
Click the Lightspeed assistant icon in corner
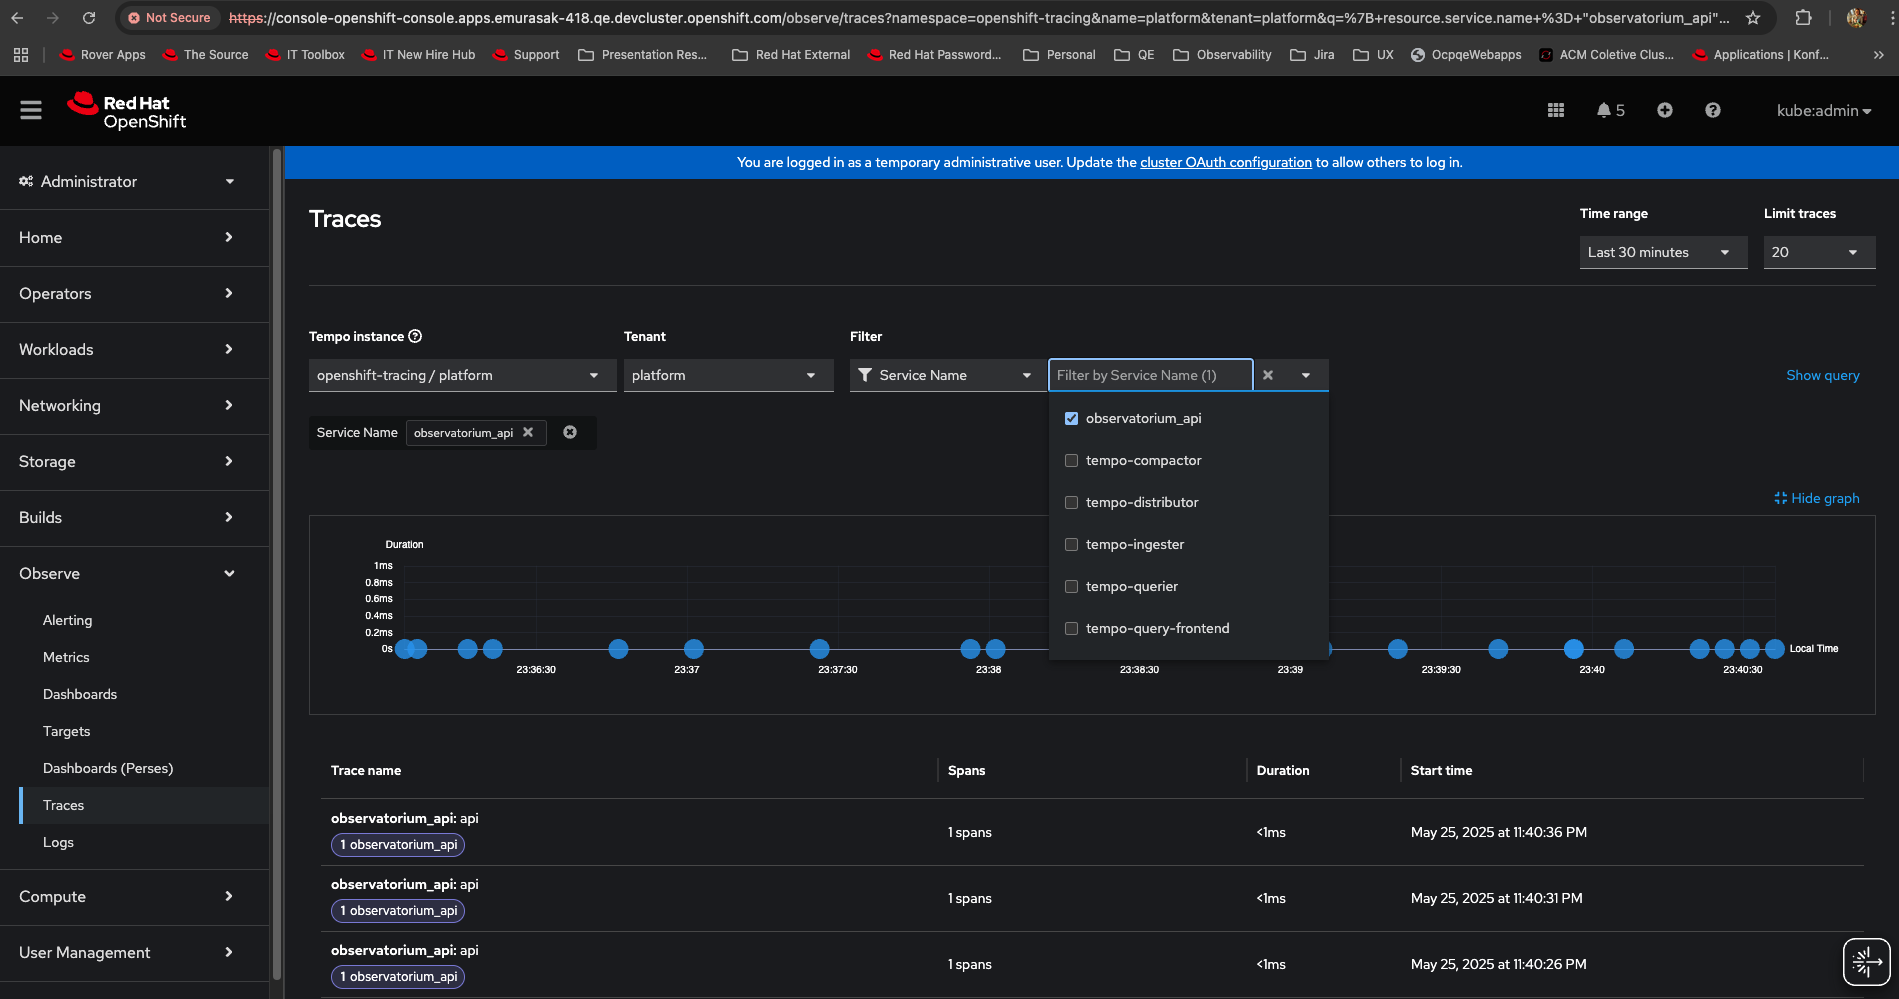tap(1865, 962)
